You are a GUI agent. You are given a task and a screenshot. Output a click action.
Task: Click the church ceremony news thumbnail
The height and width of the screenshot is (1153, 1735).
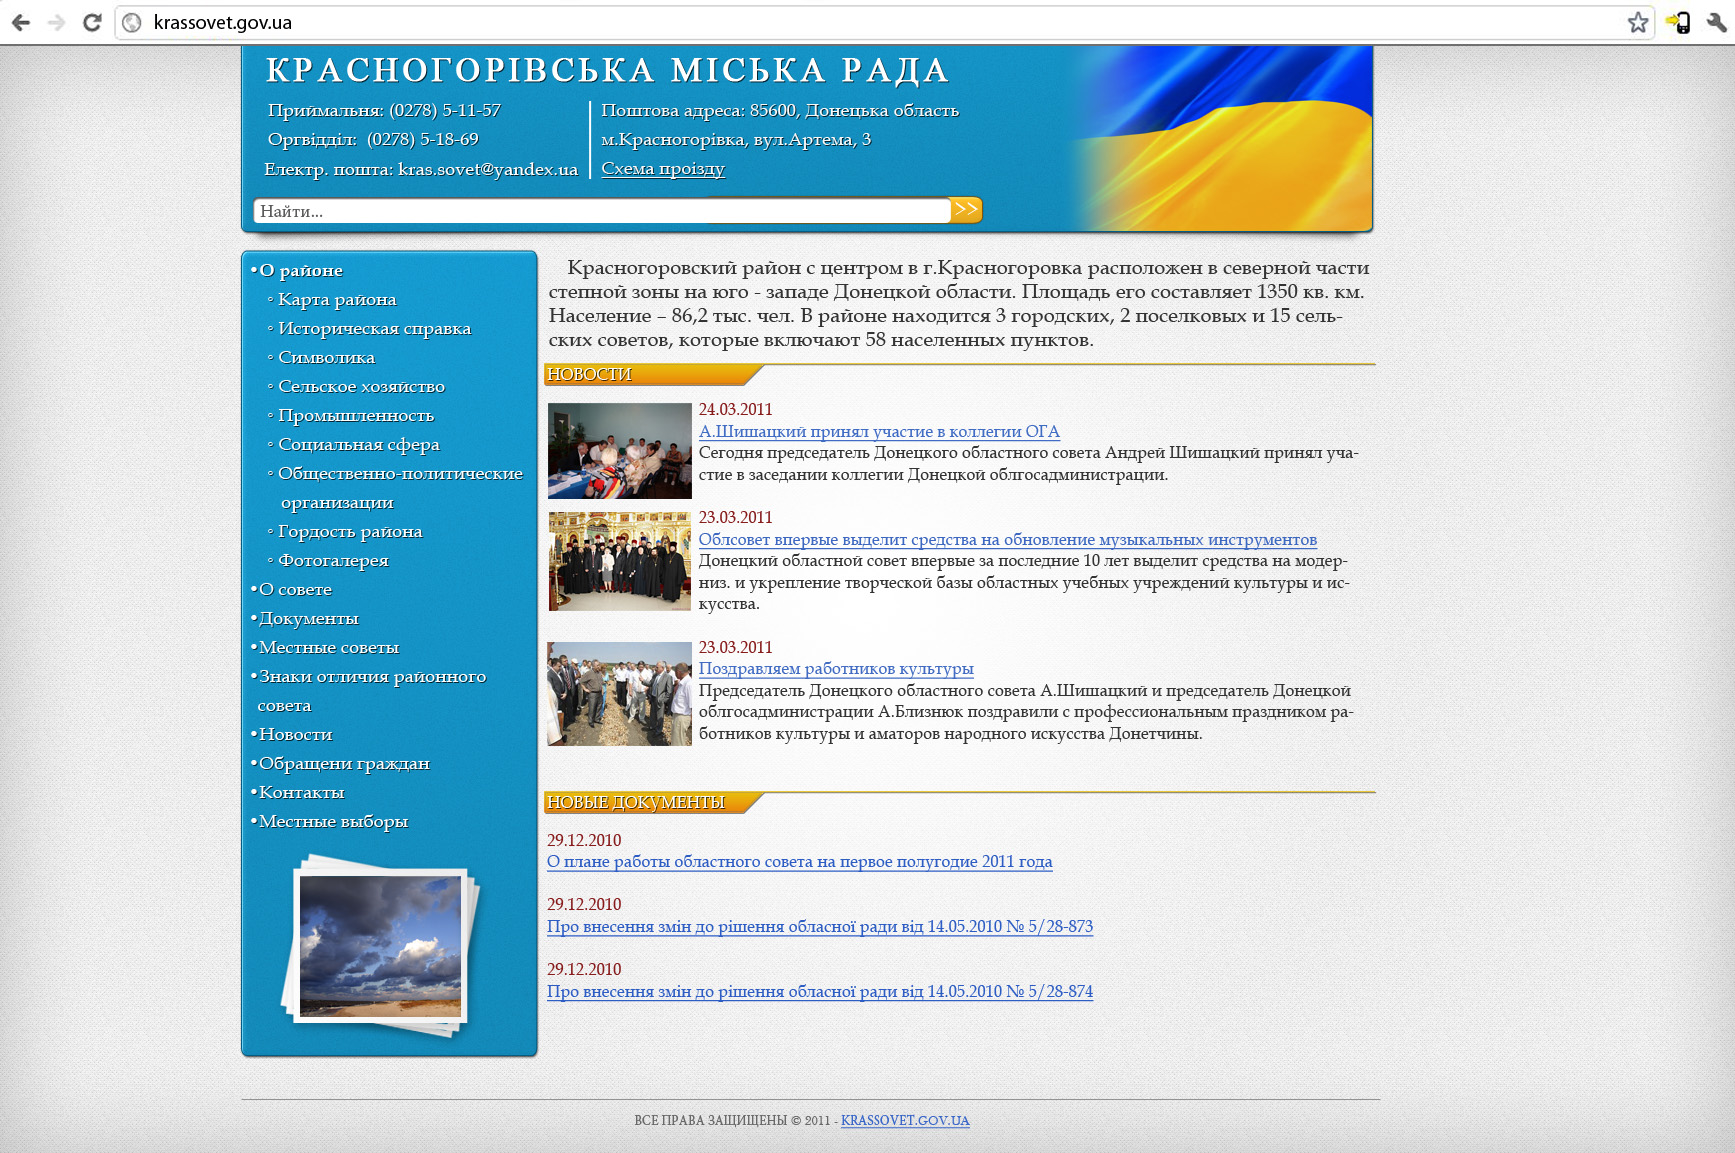(618, 561)
